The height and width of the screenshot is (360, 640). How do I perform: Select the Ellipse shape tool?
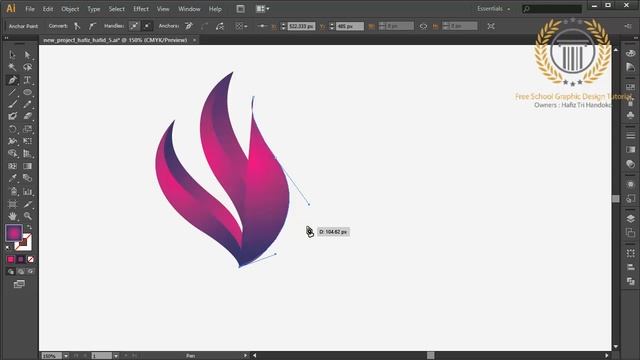coord(27,92)
